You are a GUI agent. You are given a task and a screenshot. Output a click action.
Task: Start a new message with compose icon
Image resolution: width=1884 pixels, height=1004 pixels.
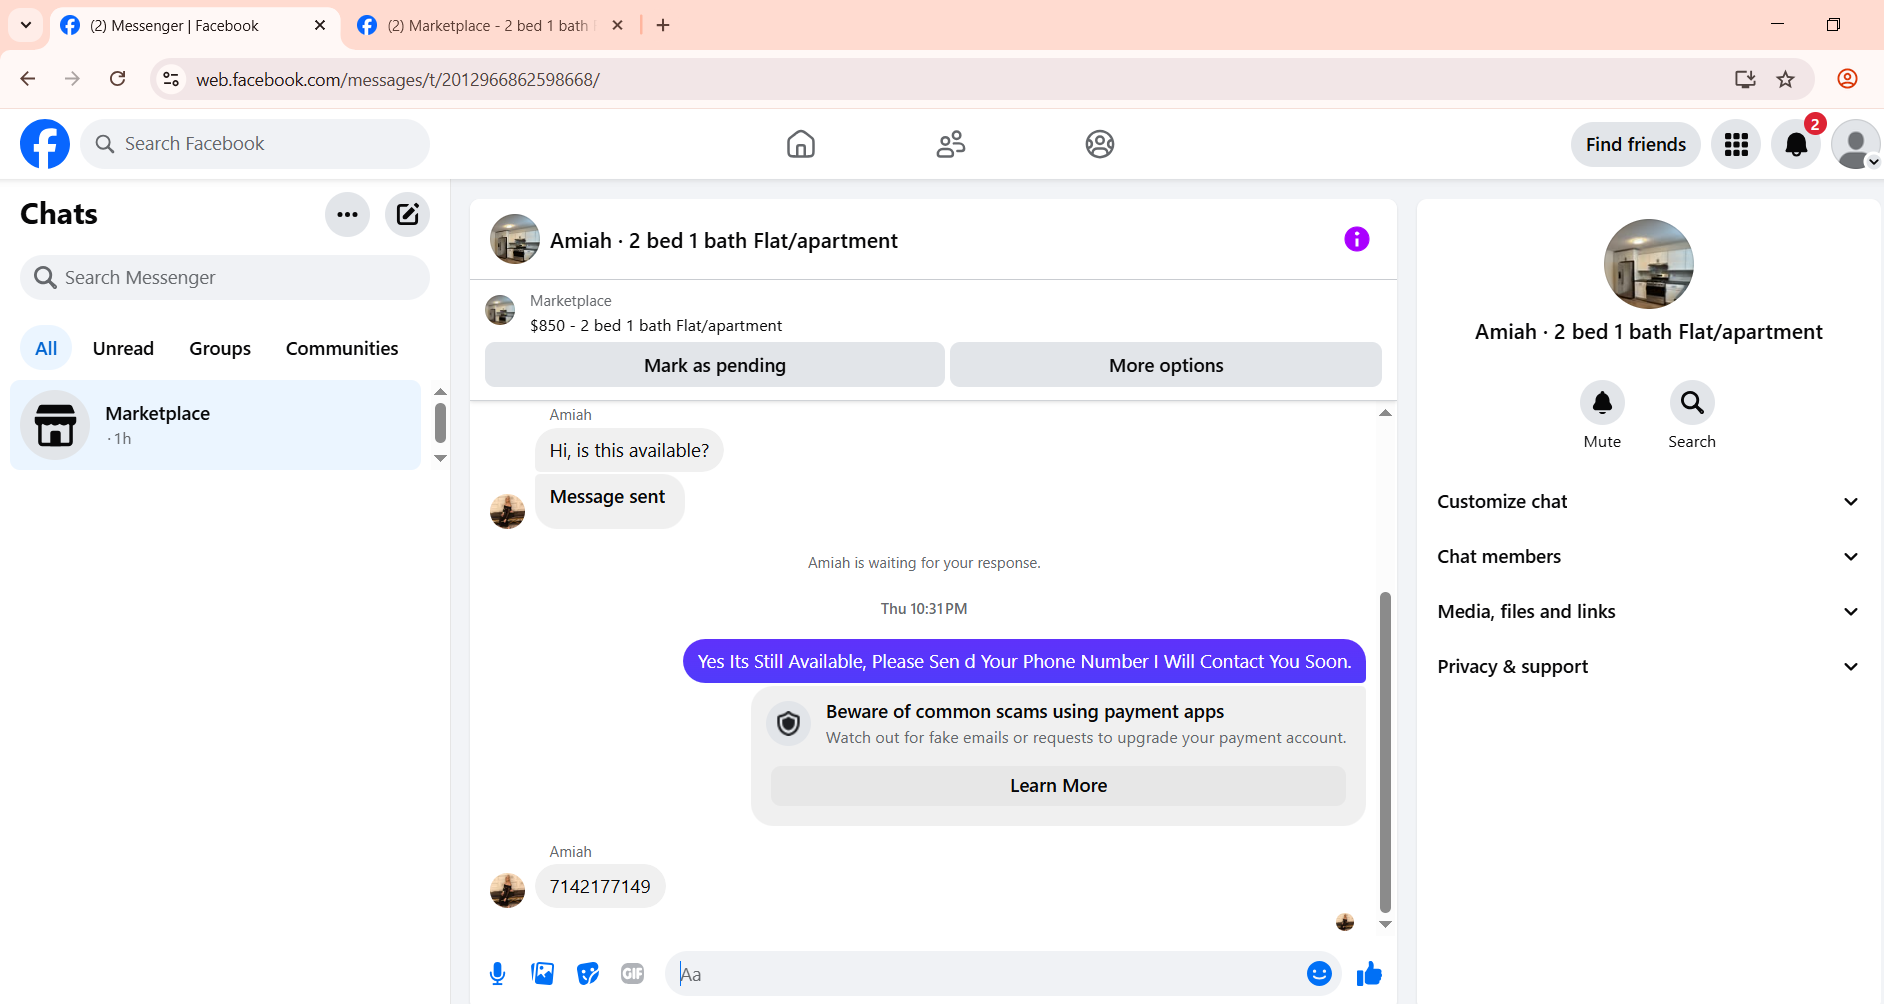pyautogui.click(x=407, y=214)
